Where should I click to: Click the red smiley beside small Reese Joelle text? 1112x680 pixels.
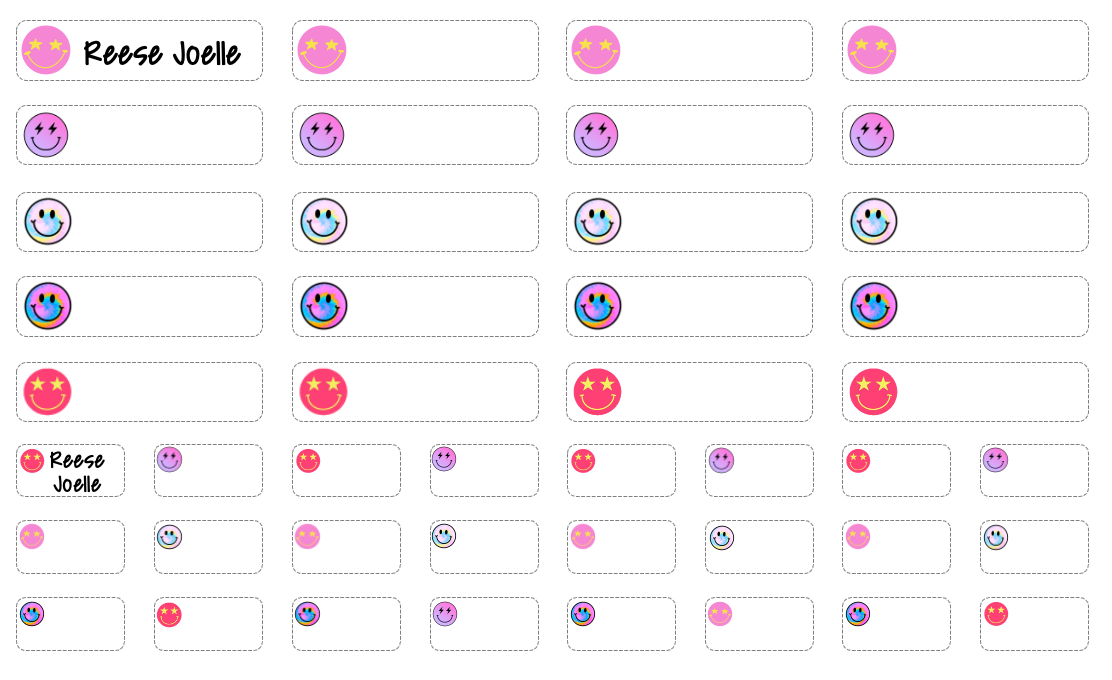[32, 460]
